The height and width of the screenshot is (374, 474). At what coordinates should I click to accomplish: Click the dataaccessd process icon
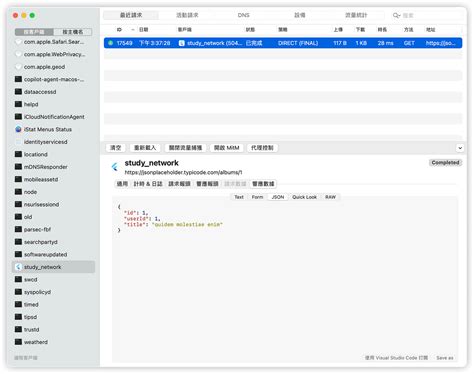click(x=18, y=92)
